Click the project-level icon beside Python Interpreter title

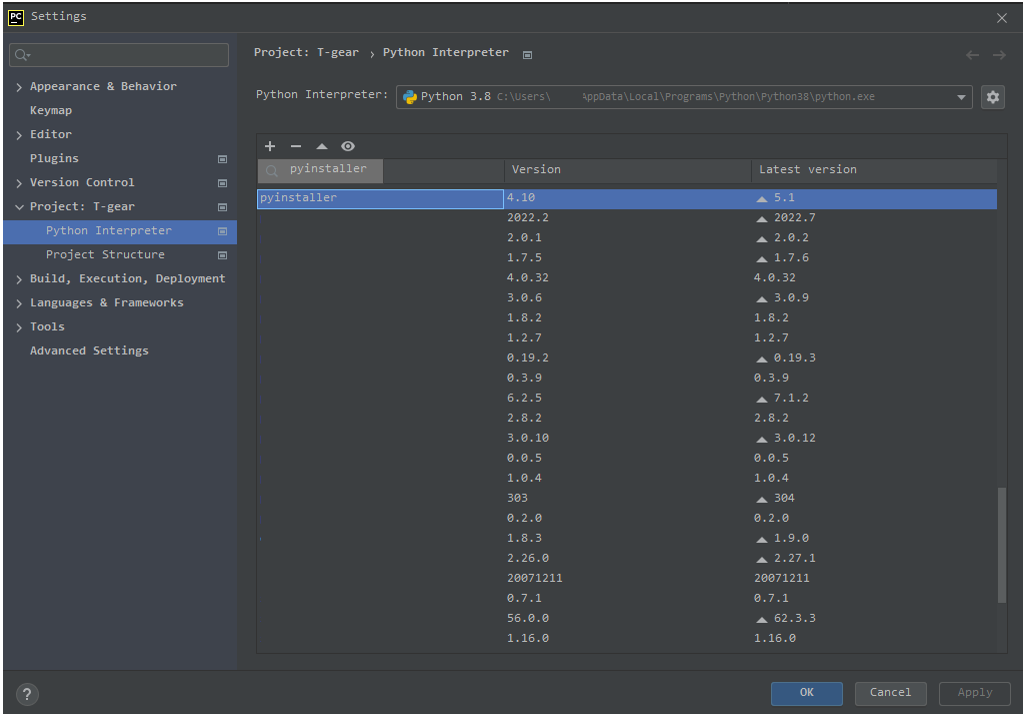coord(528,55)
